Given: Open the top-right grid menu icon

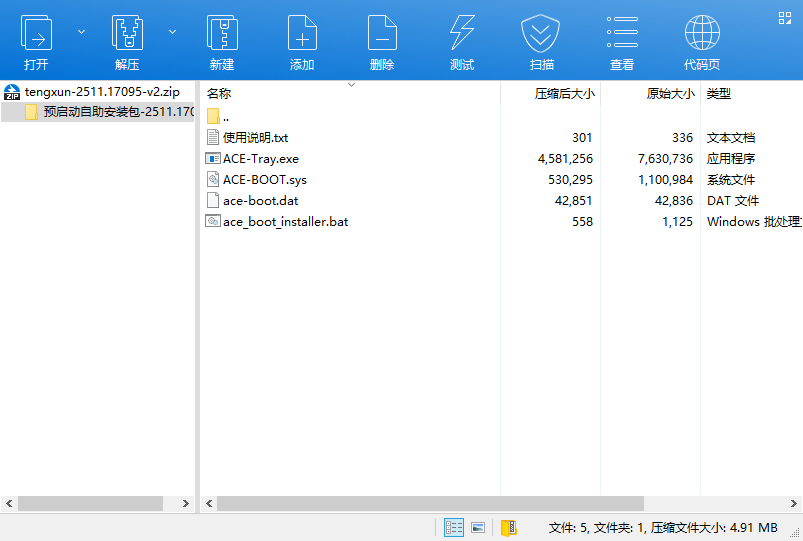Looking at the screenshot, I should pyautogui.click(x=785, y=15).
